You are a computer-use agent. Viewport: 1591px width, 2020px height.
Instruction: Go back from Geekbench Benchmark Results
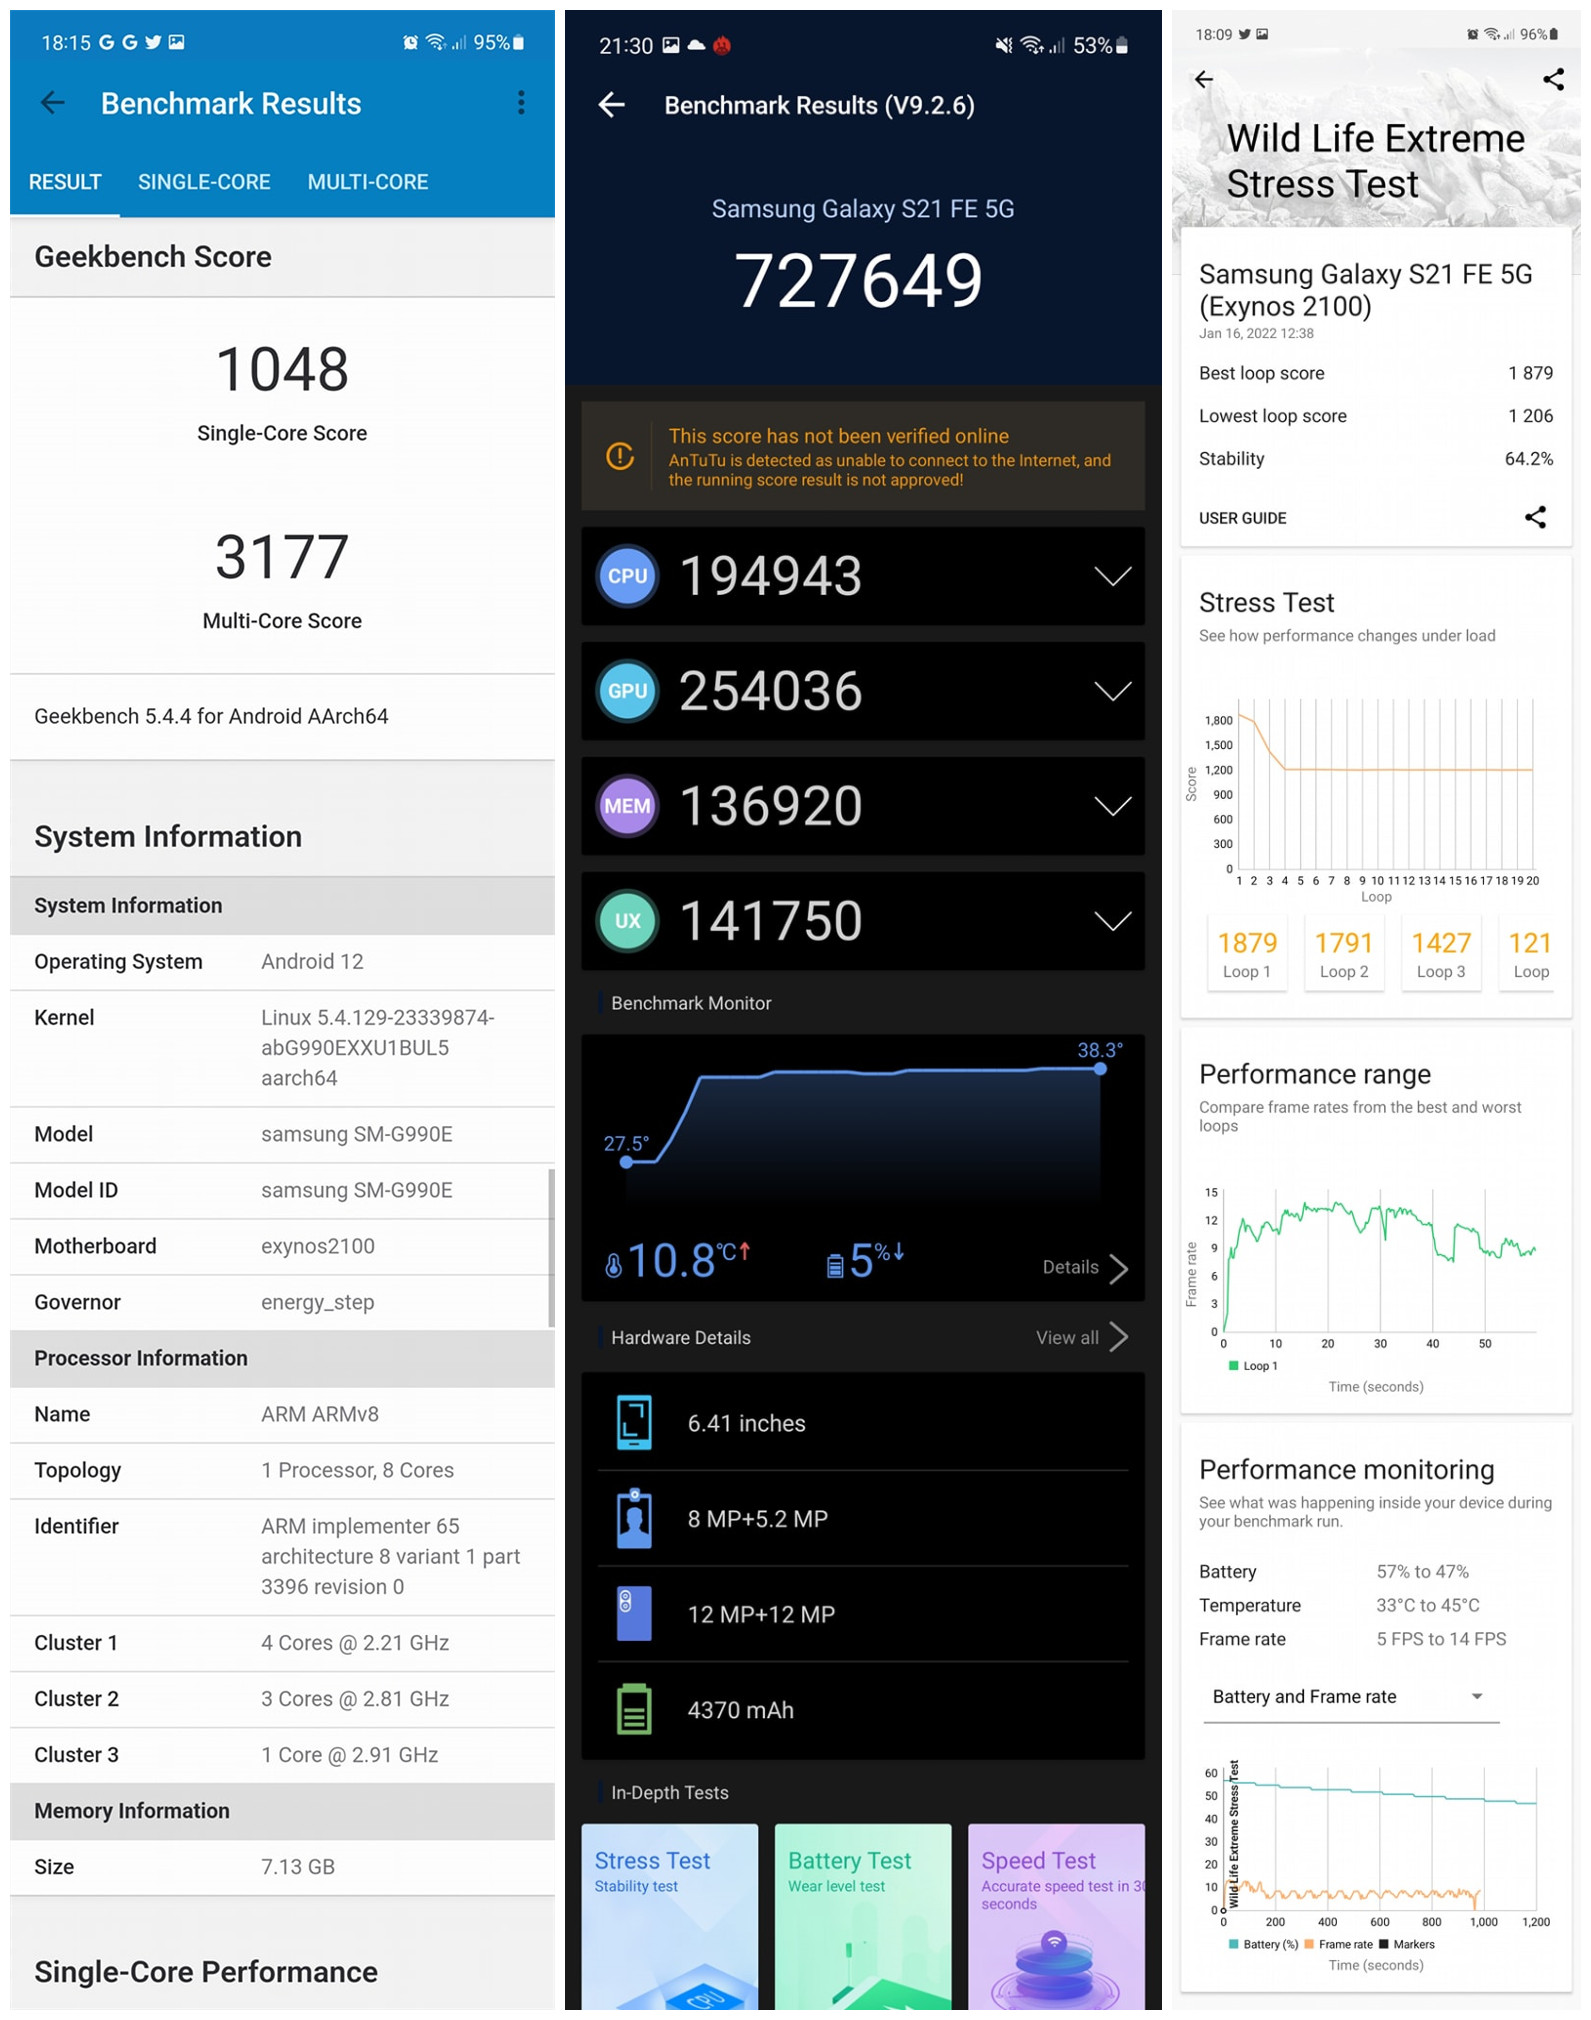tap(52, 103)
